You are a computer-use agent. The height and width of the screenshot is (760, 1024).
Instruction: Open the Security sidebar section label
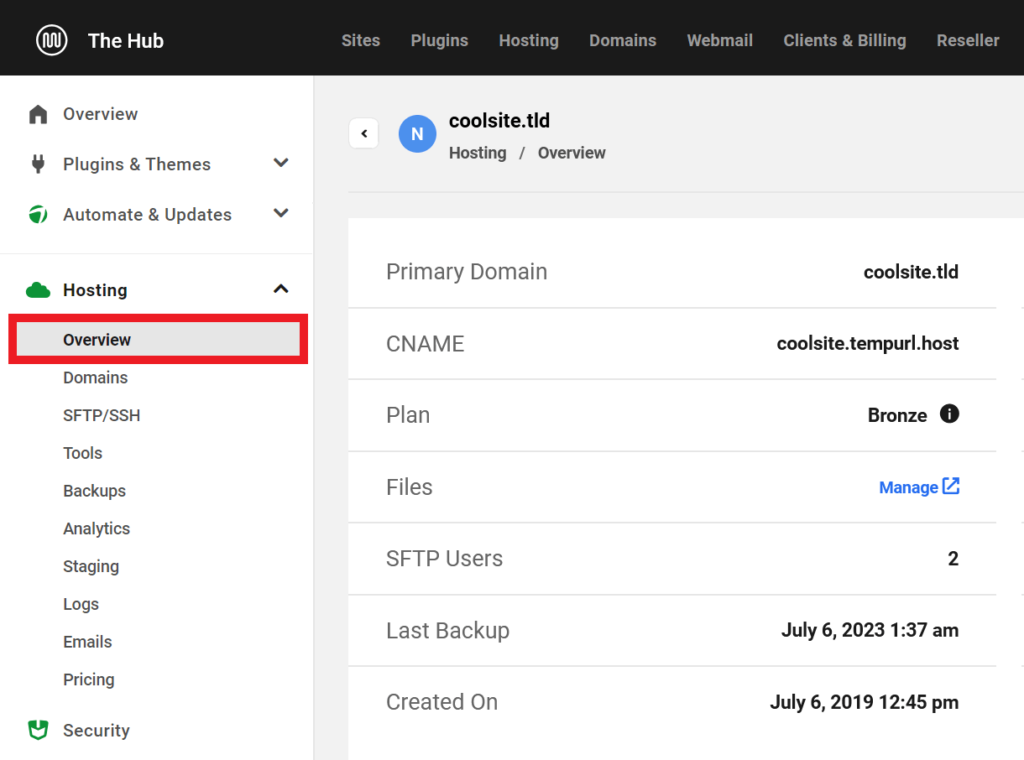pos(96,731)
